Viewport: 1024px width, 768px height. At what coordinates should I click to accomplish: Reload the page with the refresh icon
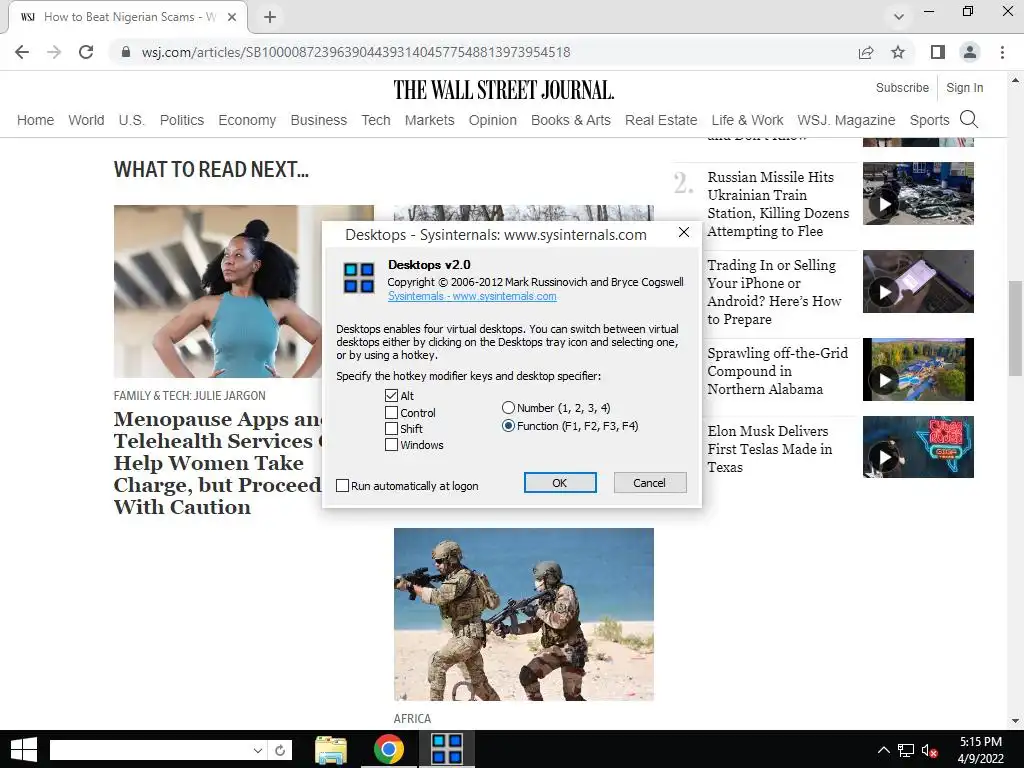coord(86,52)
